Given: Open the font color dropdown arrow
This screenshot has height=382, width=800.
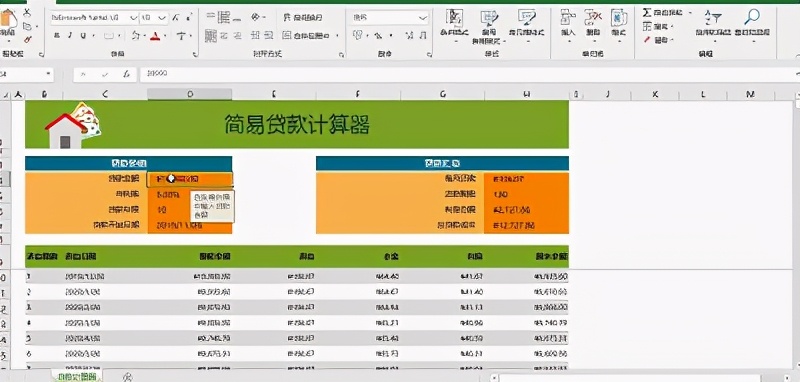Looking at the screenshot, I should [x=165, y=36].
